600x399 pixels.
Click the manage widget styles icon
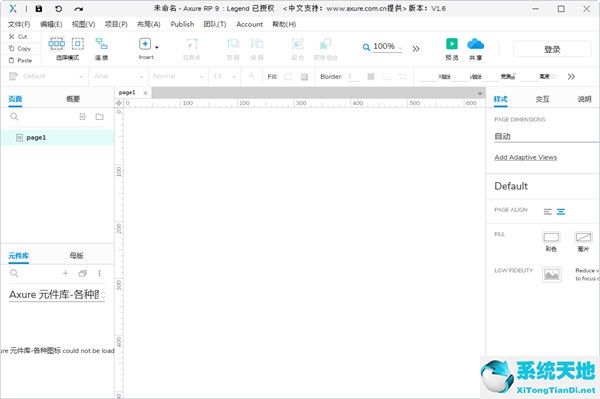pyautogui.click(x=13, y=76)
